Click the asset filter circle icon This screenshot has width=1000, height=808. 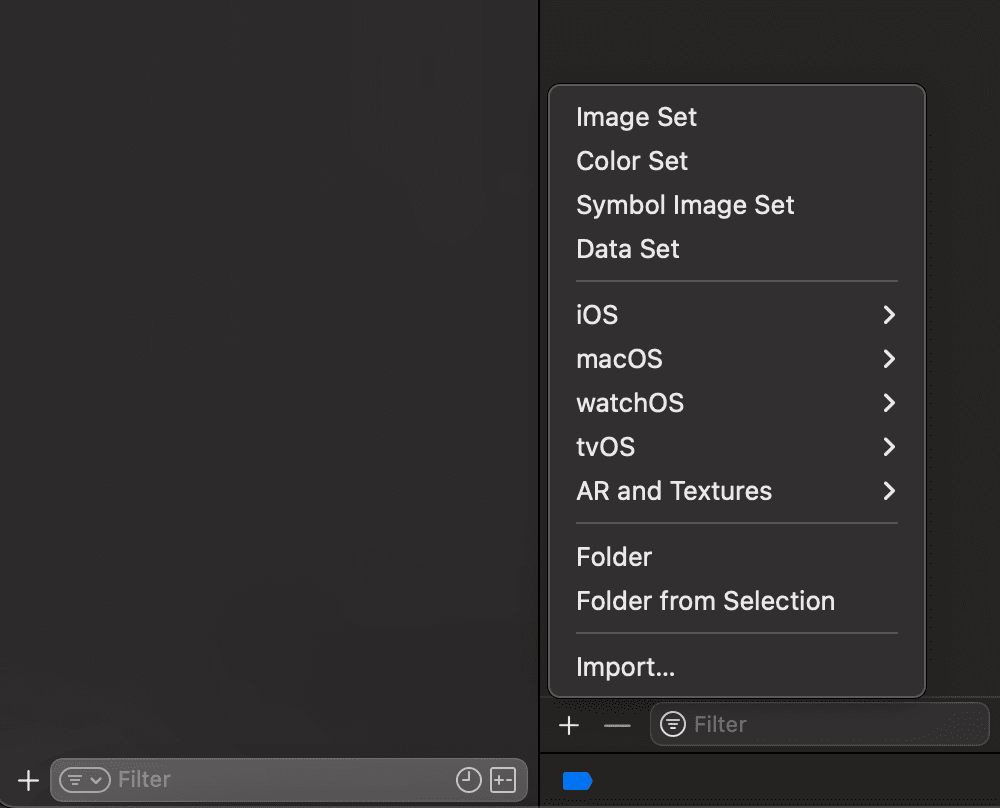coord(673,724)
